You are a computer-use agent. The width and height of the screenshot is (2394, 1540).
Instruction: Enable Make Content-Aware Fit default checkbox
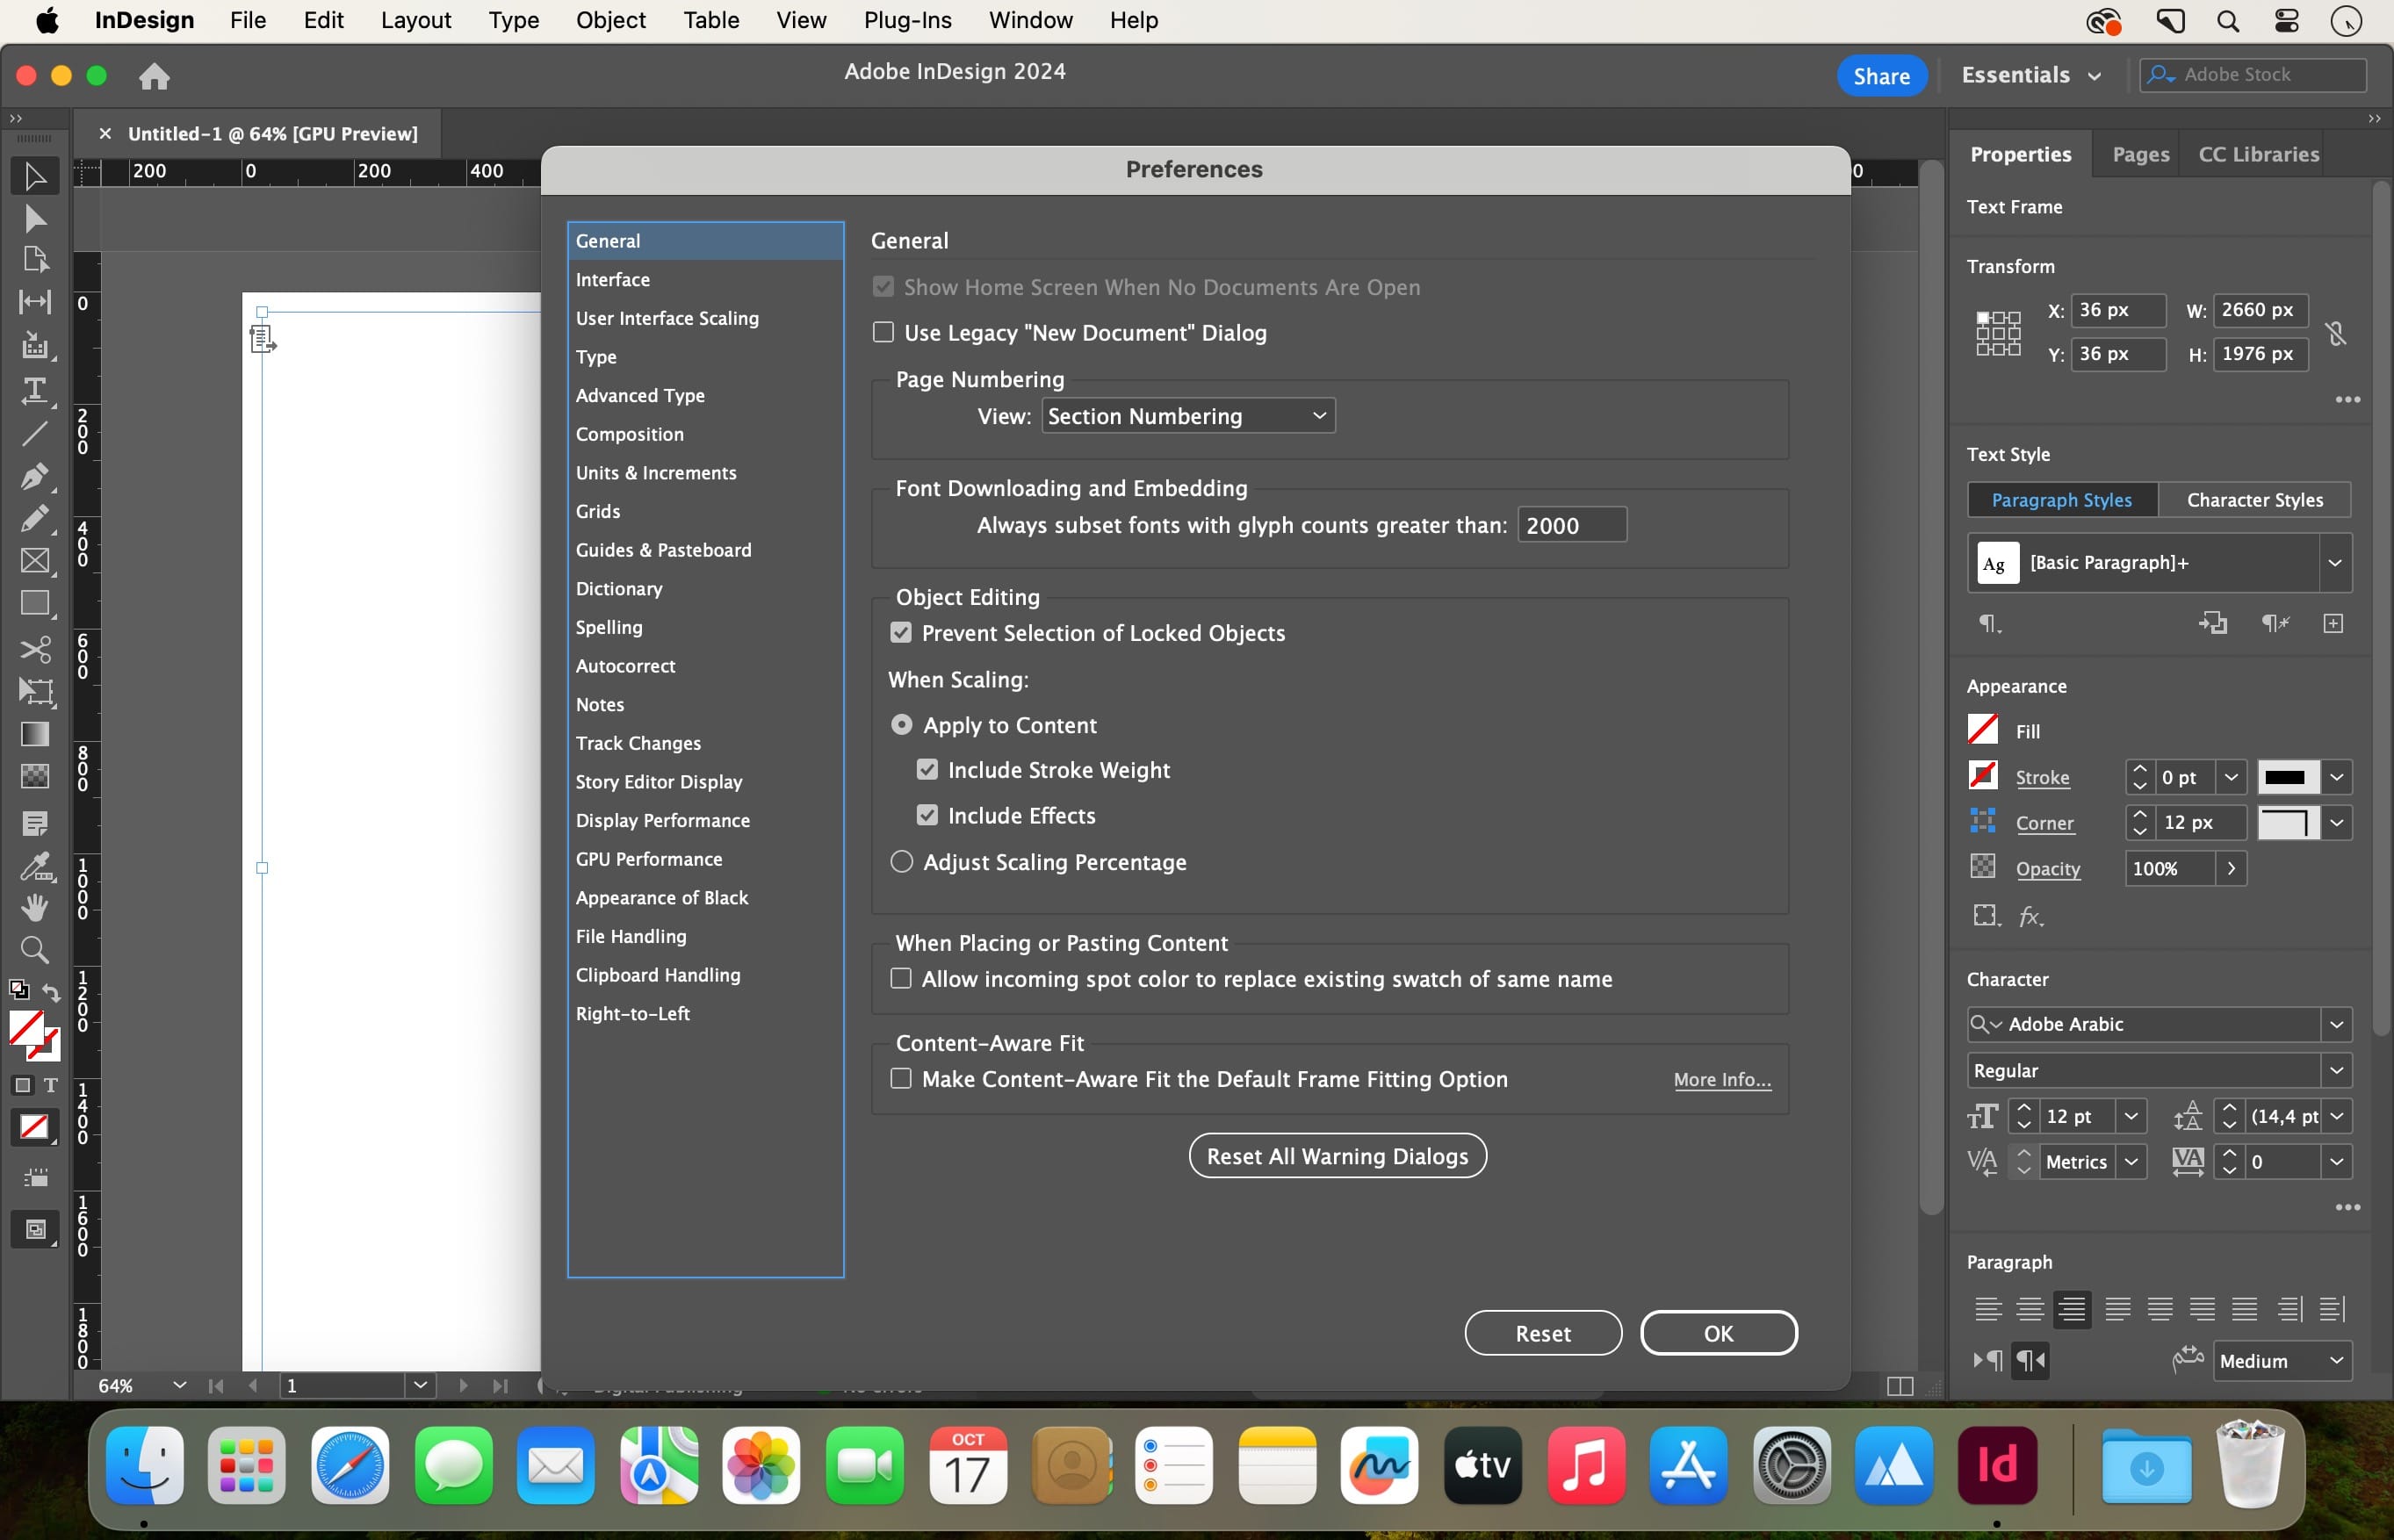(901, 1079)
